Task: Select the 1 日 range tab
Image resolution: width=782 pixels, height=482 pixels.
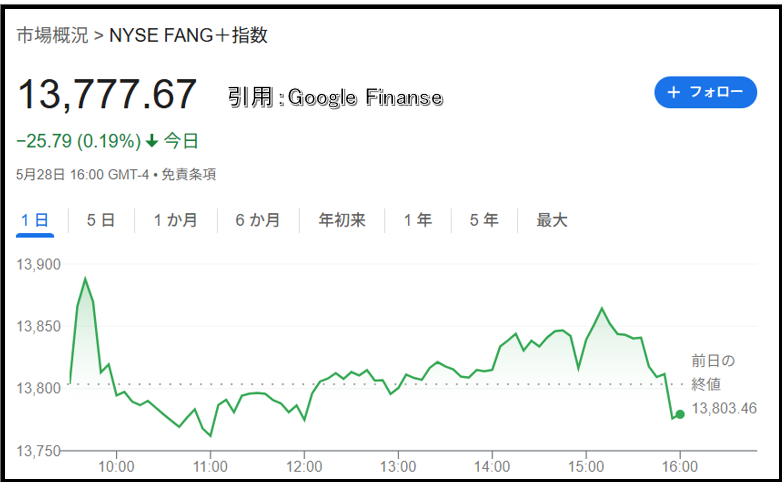Action: (x=35, y=220)
